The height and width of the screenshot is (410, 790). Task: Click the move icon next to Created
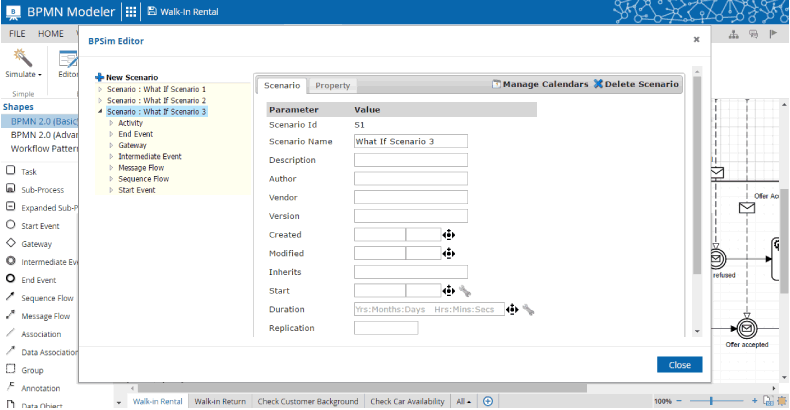pos(449,234)
